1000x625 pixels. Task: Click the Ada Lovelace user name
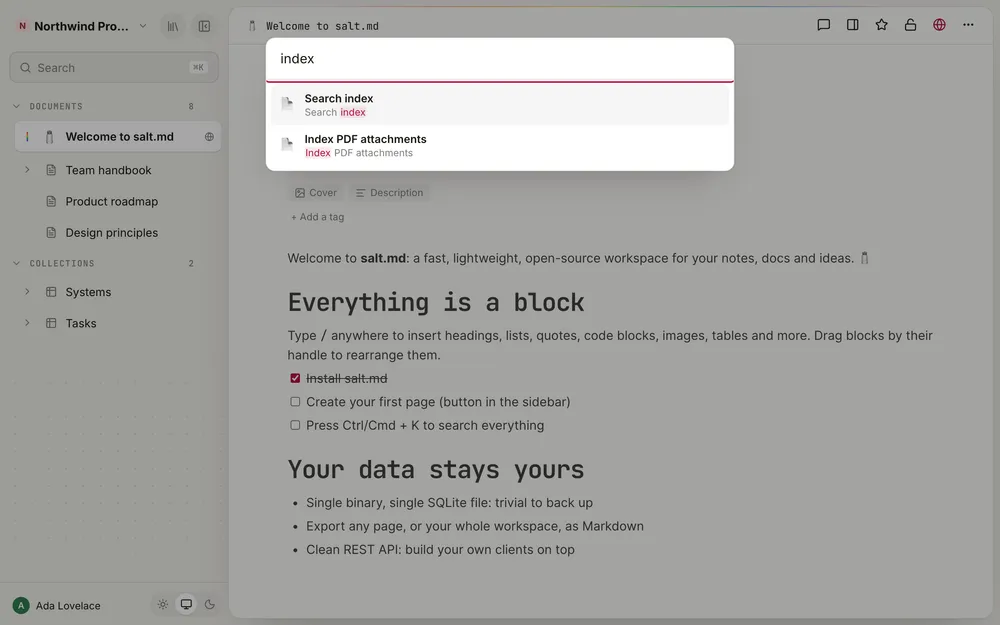tap(68, 606)
